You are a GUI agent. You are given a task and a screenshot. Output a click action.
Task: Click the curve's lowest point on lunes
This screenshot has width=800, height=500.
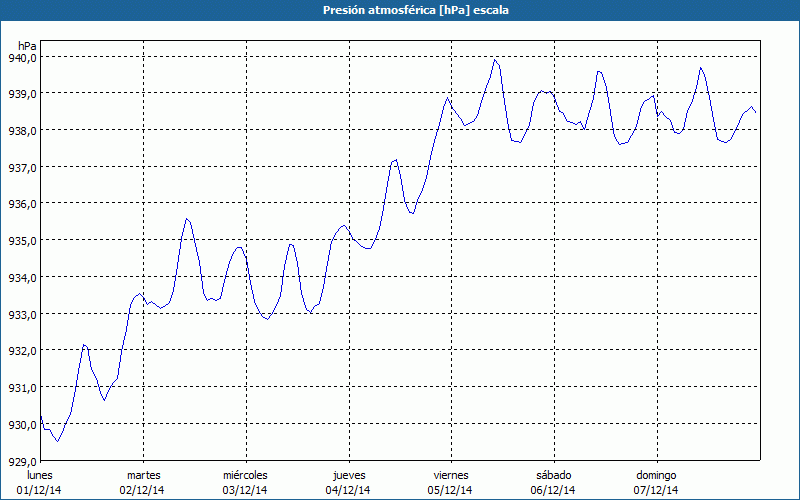tap(57, 441)
